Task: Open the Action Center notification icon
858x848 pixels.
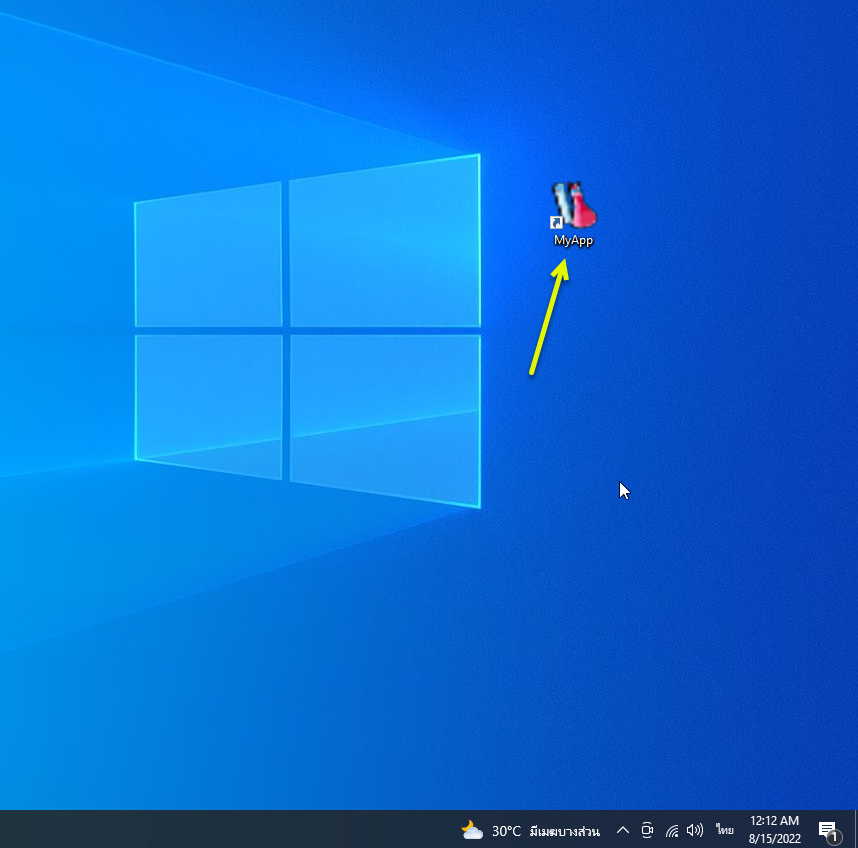Action: 830,830
